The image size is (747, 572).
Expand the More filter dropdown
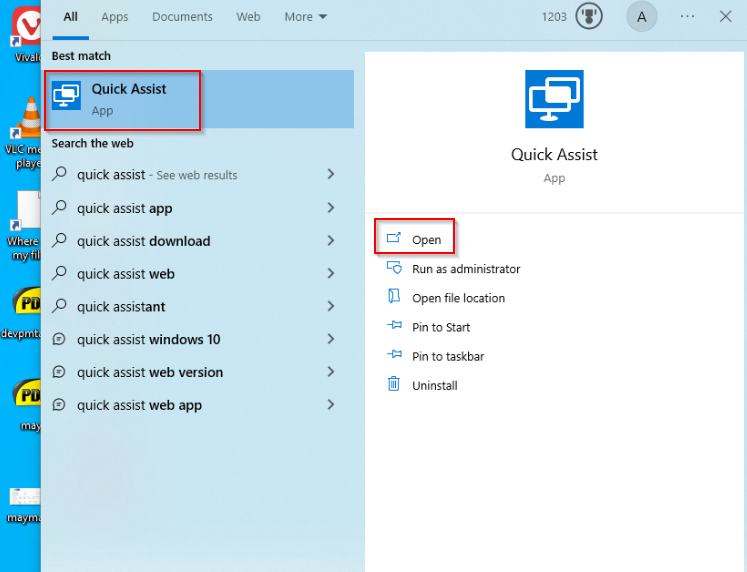tap(305, 17)
